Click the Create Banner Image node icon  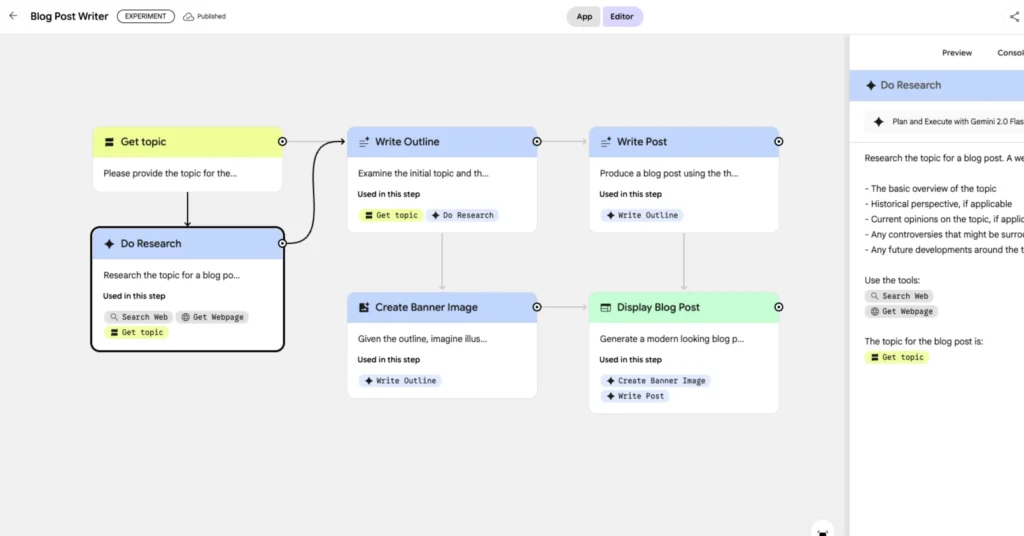tap(364, 307)
